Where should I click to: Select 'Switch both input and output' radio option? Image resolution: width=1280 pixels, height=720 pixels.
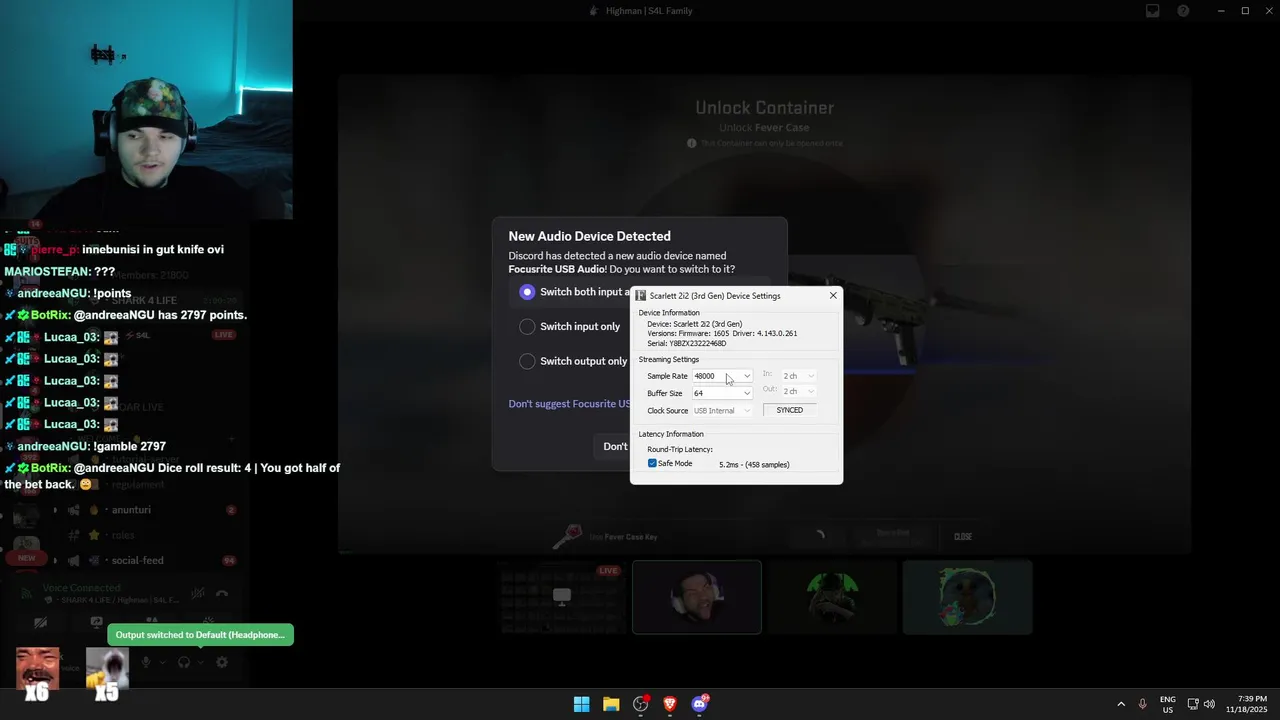point(527,292)
